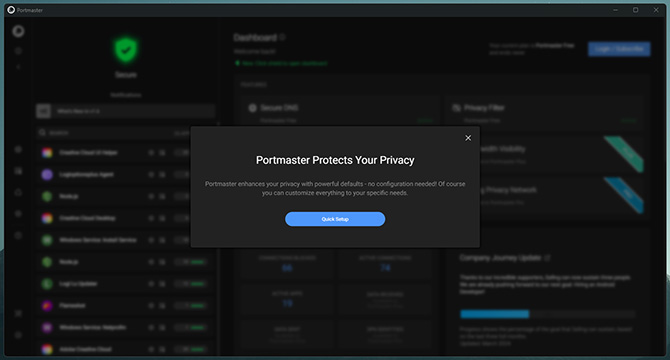Click the company goal progress bar

tap(548, 314)
